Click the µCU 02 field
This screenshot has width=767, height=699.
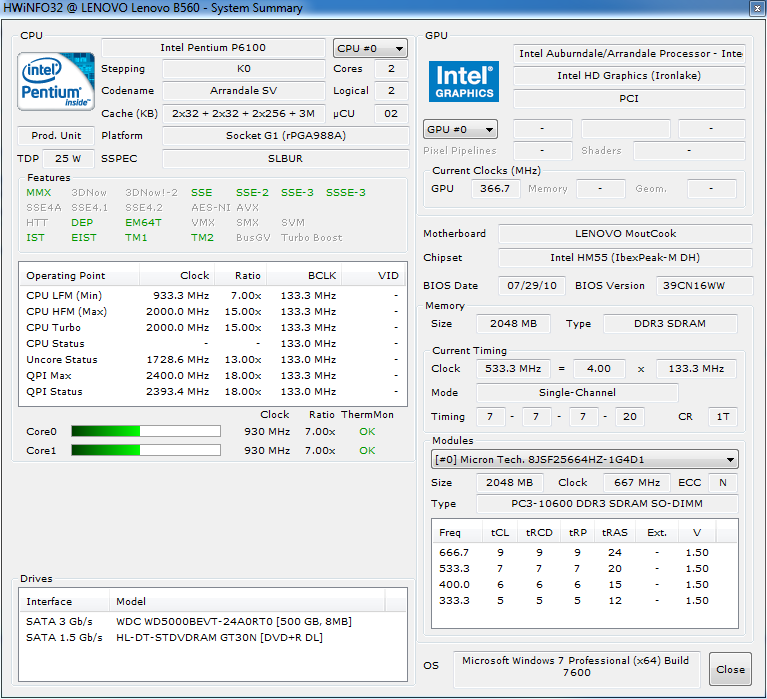pyautogui.click(x=391, y=113)
